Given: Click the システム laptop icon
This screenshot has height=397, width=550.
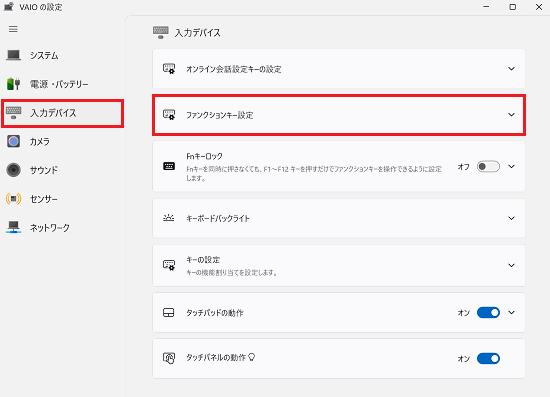Looking at the screenshot, I should [x=13, y=55].
